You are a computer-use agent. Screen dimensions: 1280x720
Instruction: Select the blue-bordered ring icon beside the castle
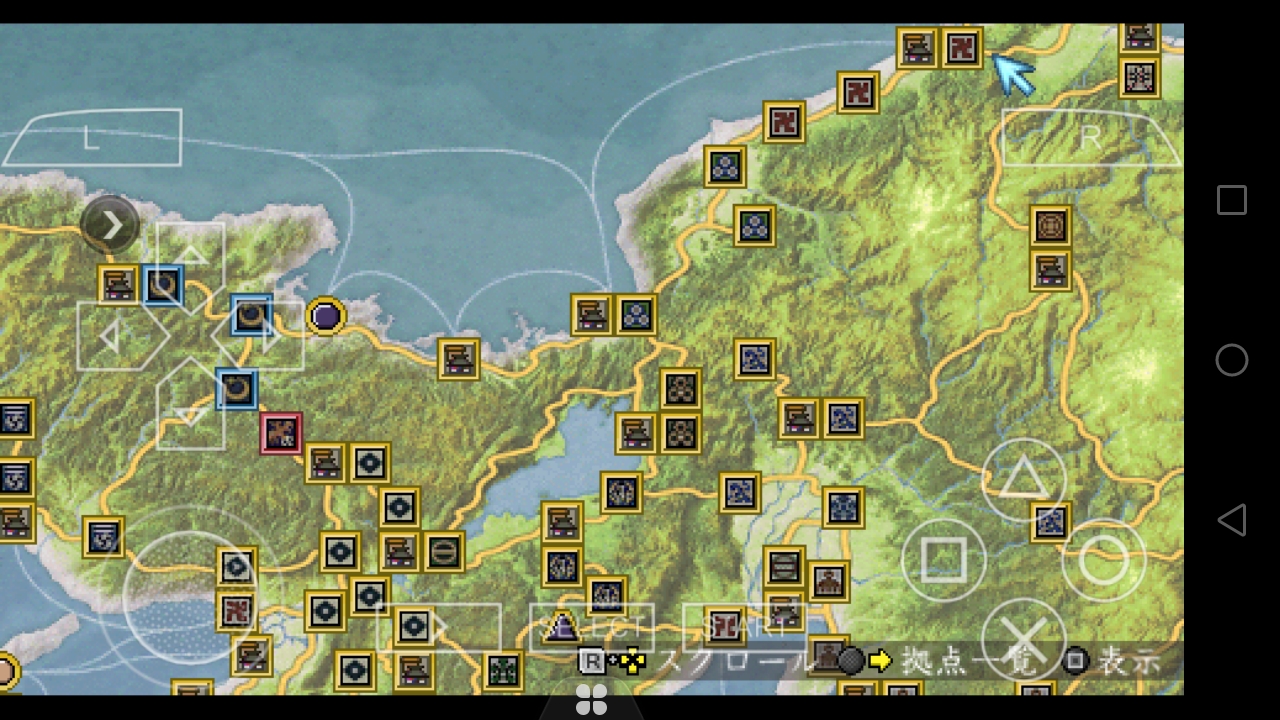click(163, 285)
